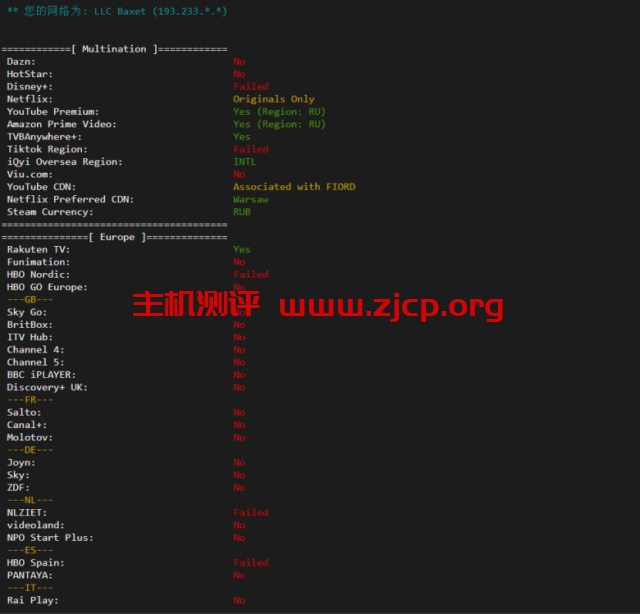Click Amazon Prime Video 'Yes (Region: RU)' value
The image size is (640, 614).
click(x=279, y=125)
